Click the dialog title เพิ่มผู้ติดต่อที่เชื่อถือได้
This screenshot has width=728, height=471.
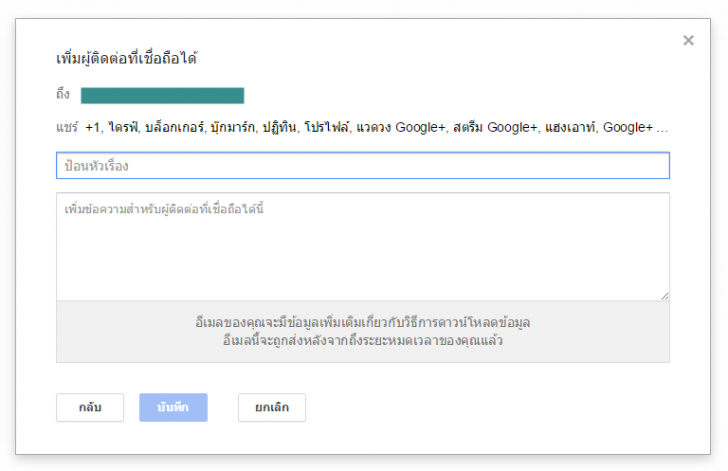tap(127, 59)
